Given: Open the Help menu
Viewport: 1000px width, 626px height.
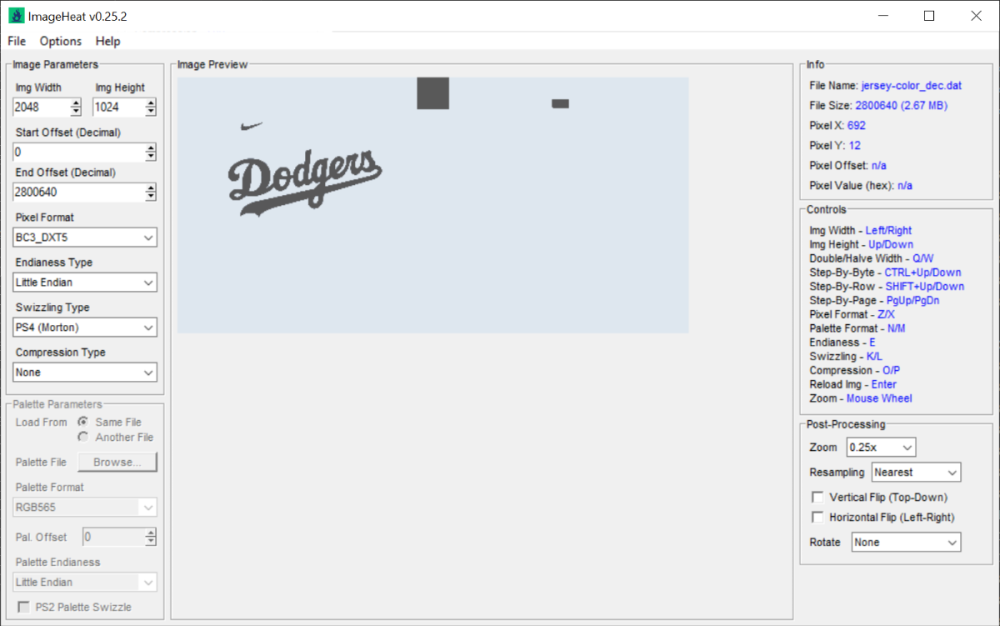Looking at the screenshot, I should point(108,41).
